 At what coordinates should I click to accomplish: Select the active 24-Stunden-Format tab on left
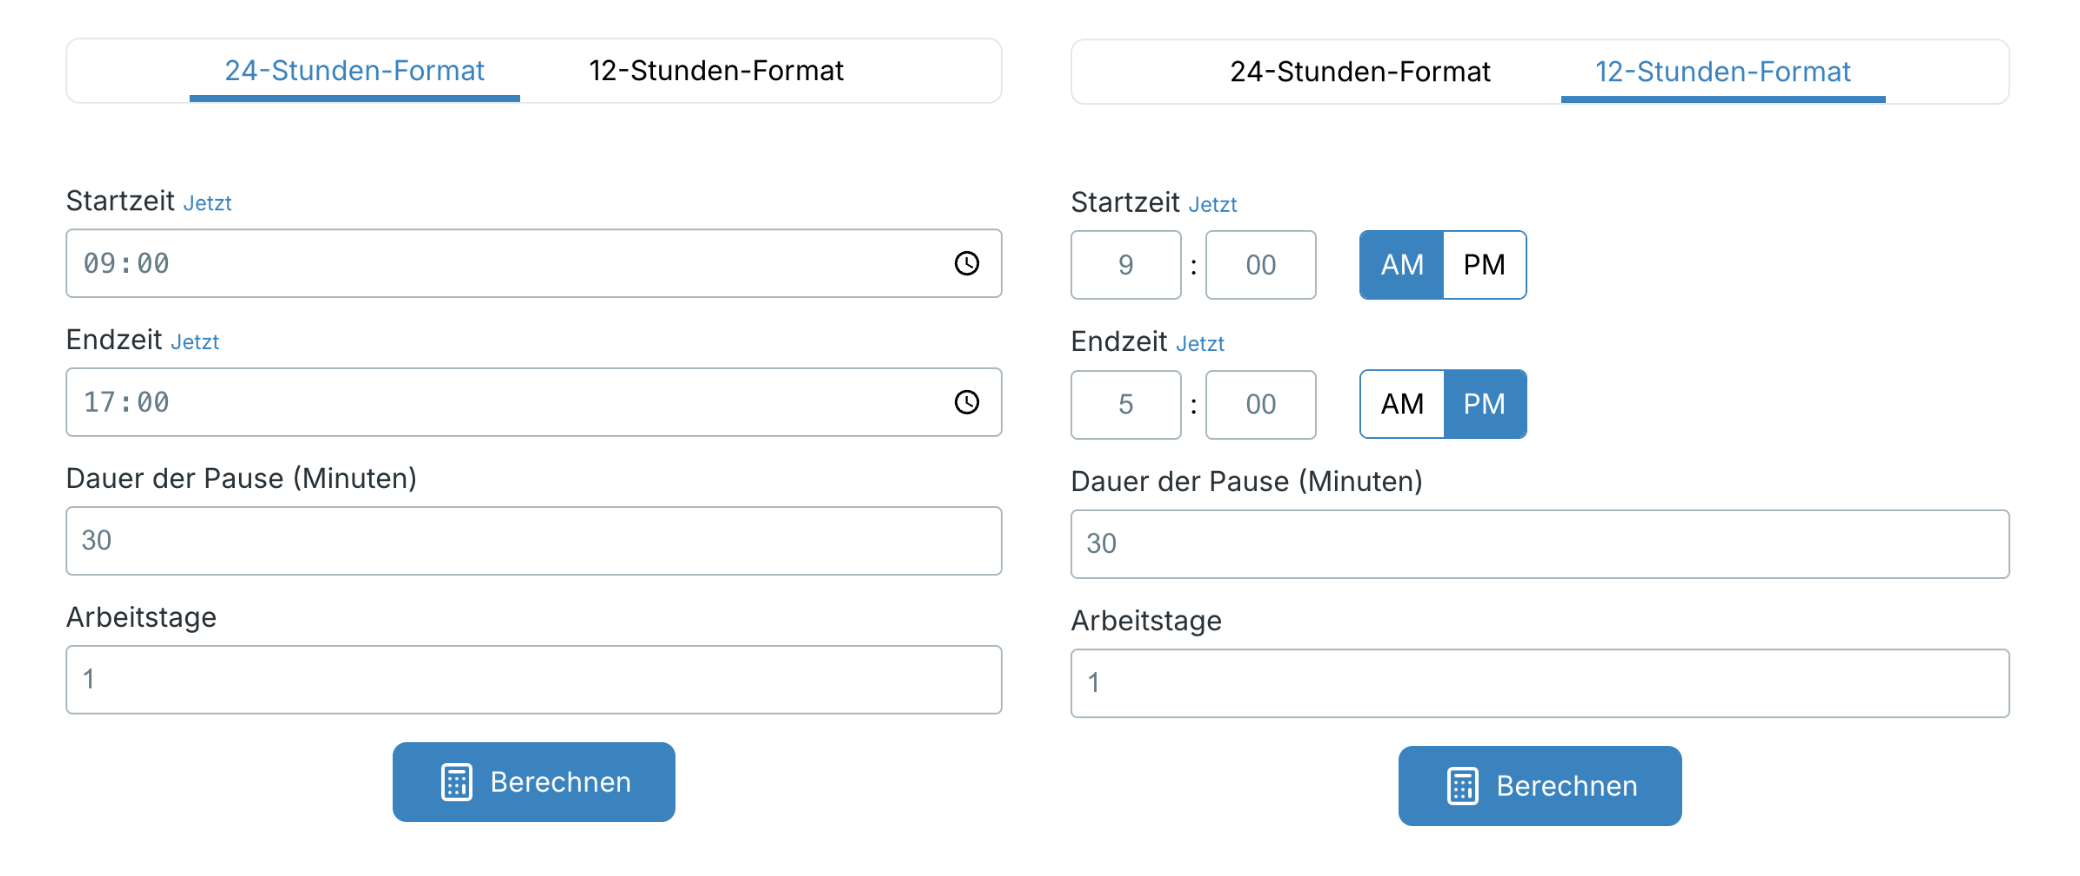coord(354,70)
